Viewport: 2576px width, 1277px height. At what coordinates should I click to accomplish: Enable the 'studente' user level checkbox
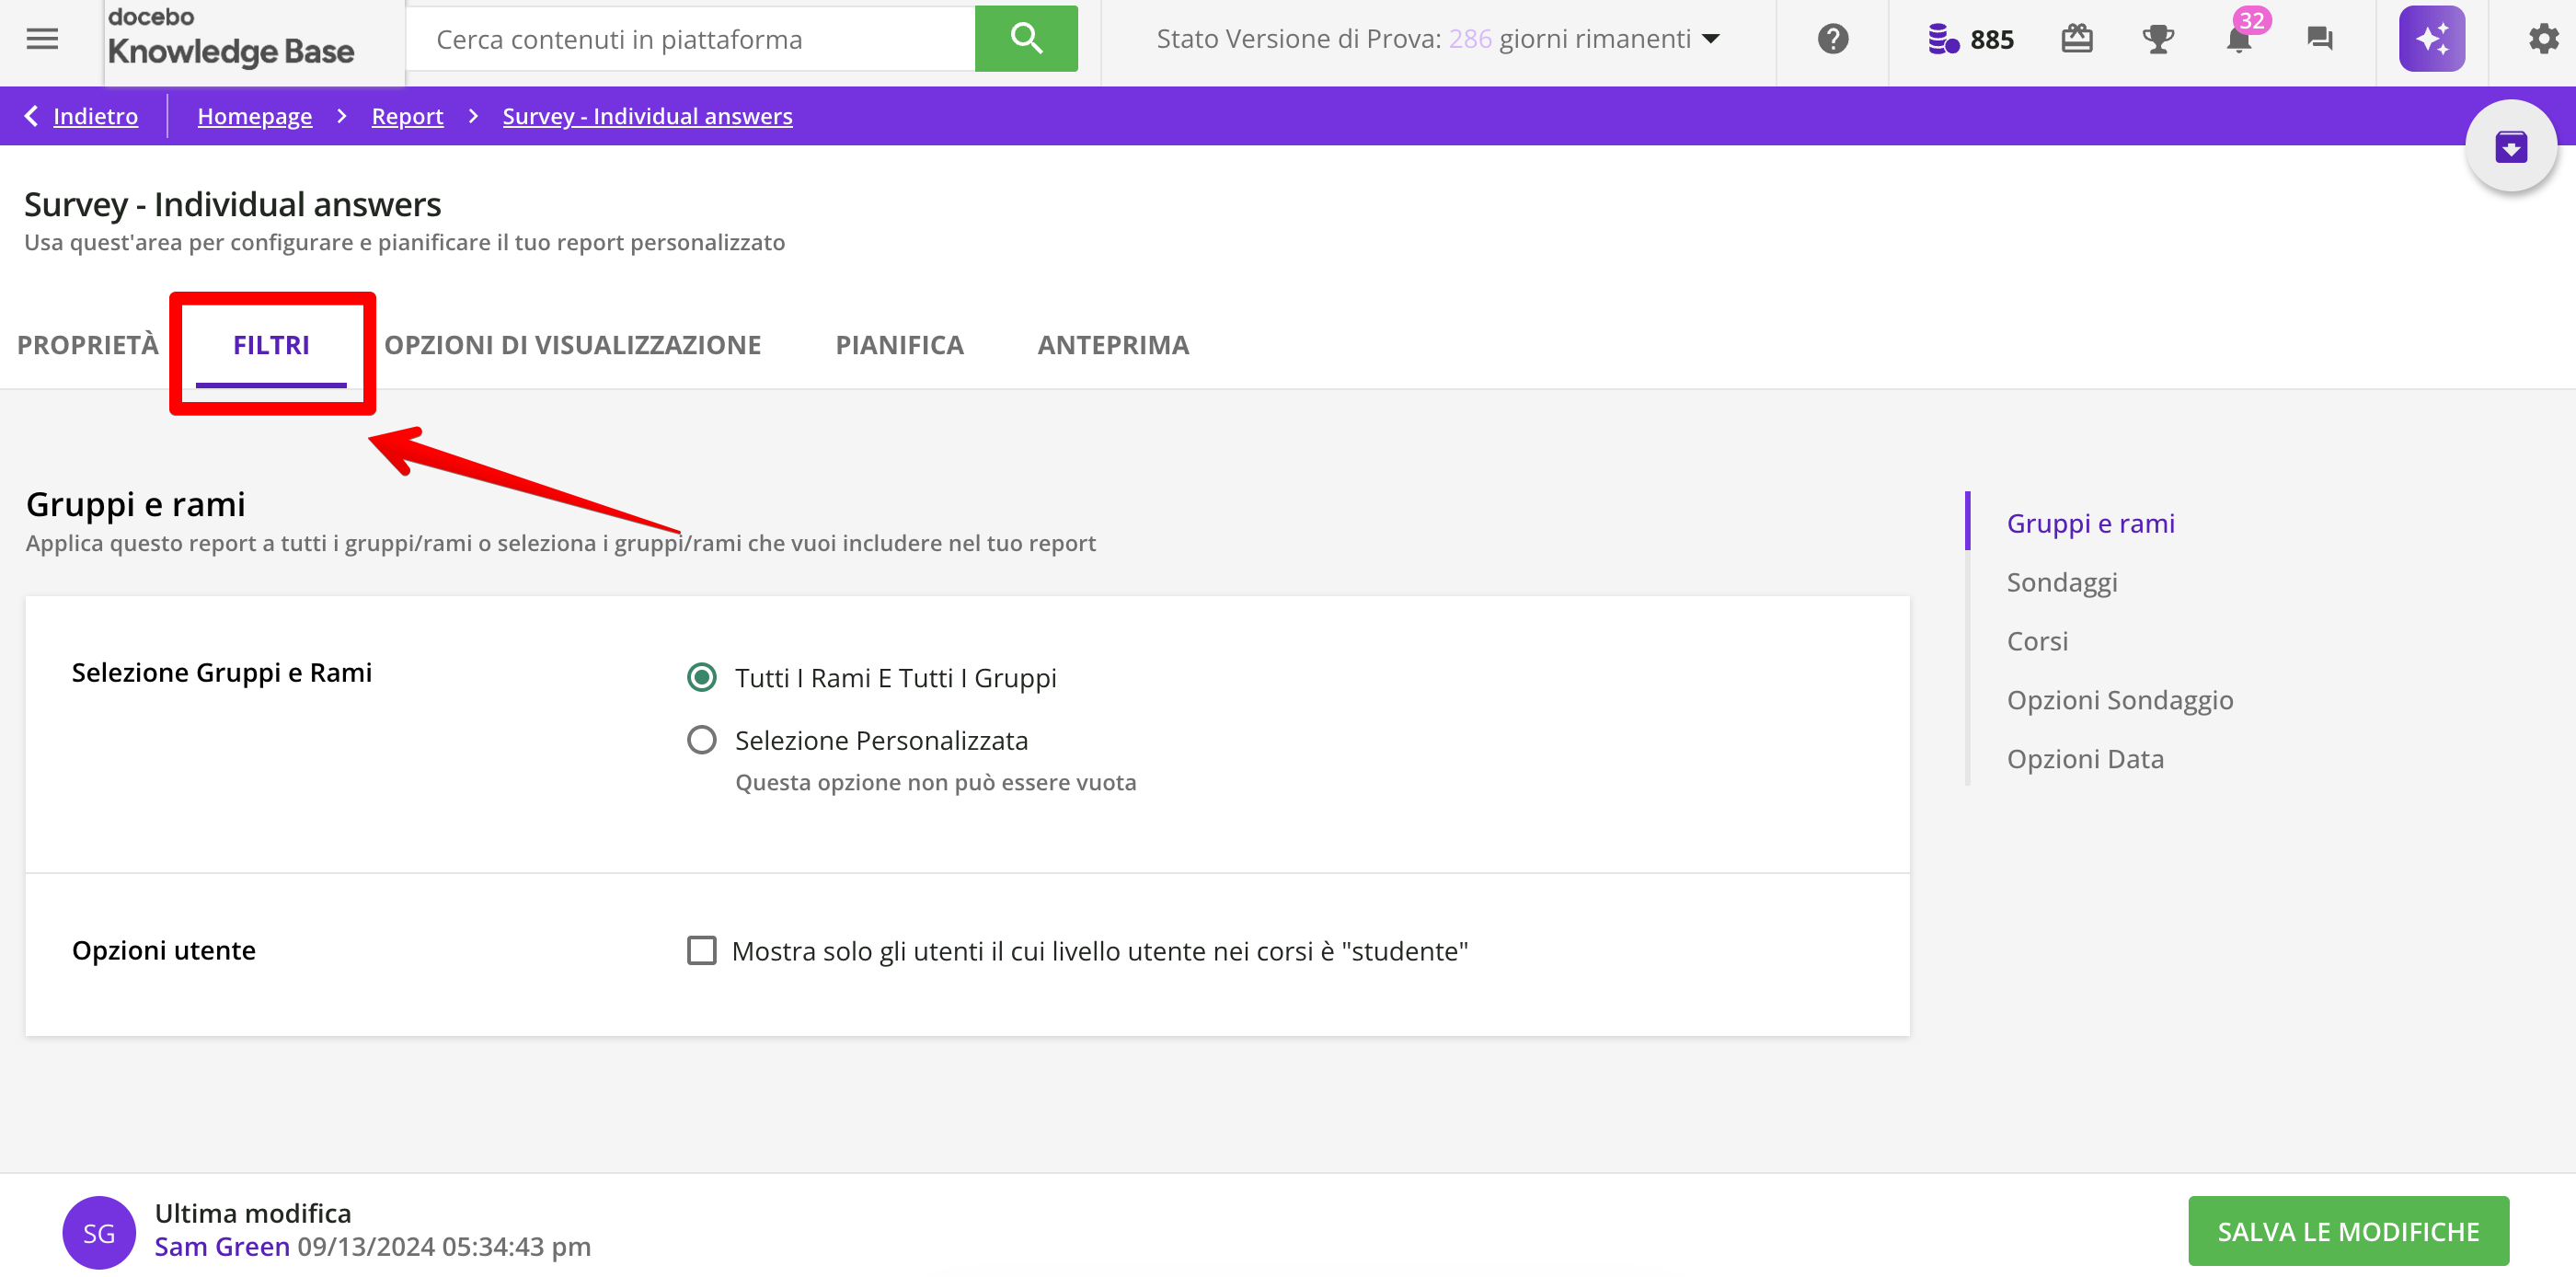(x=702, y=950)
